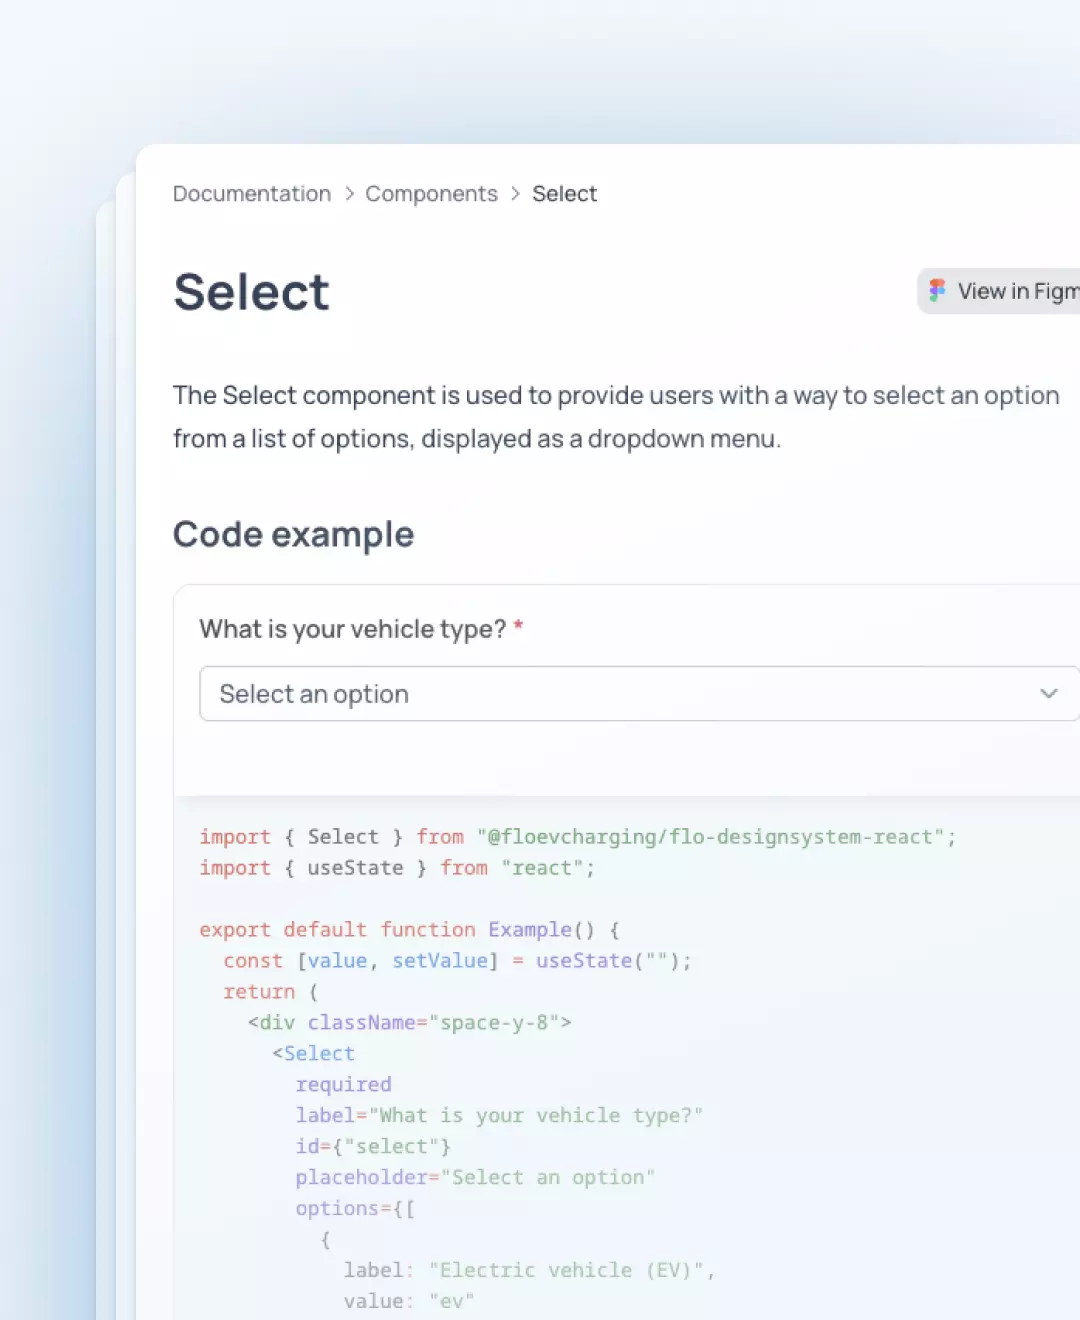Click the export default function Example line
This screenshot has height=1320, width=1080.
pos(409,930)
